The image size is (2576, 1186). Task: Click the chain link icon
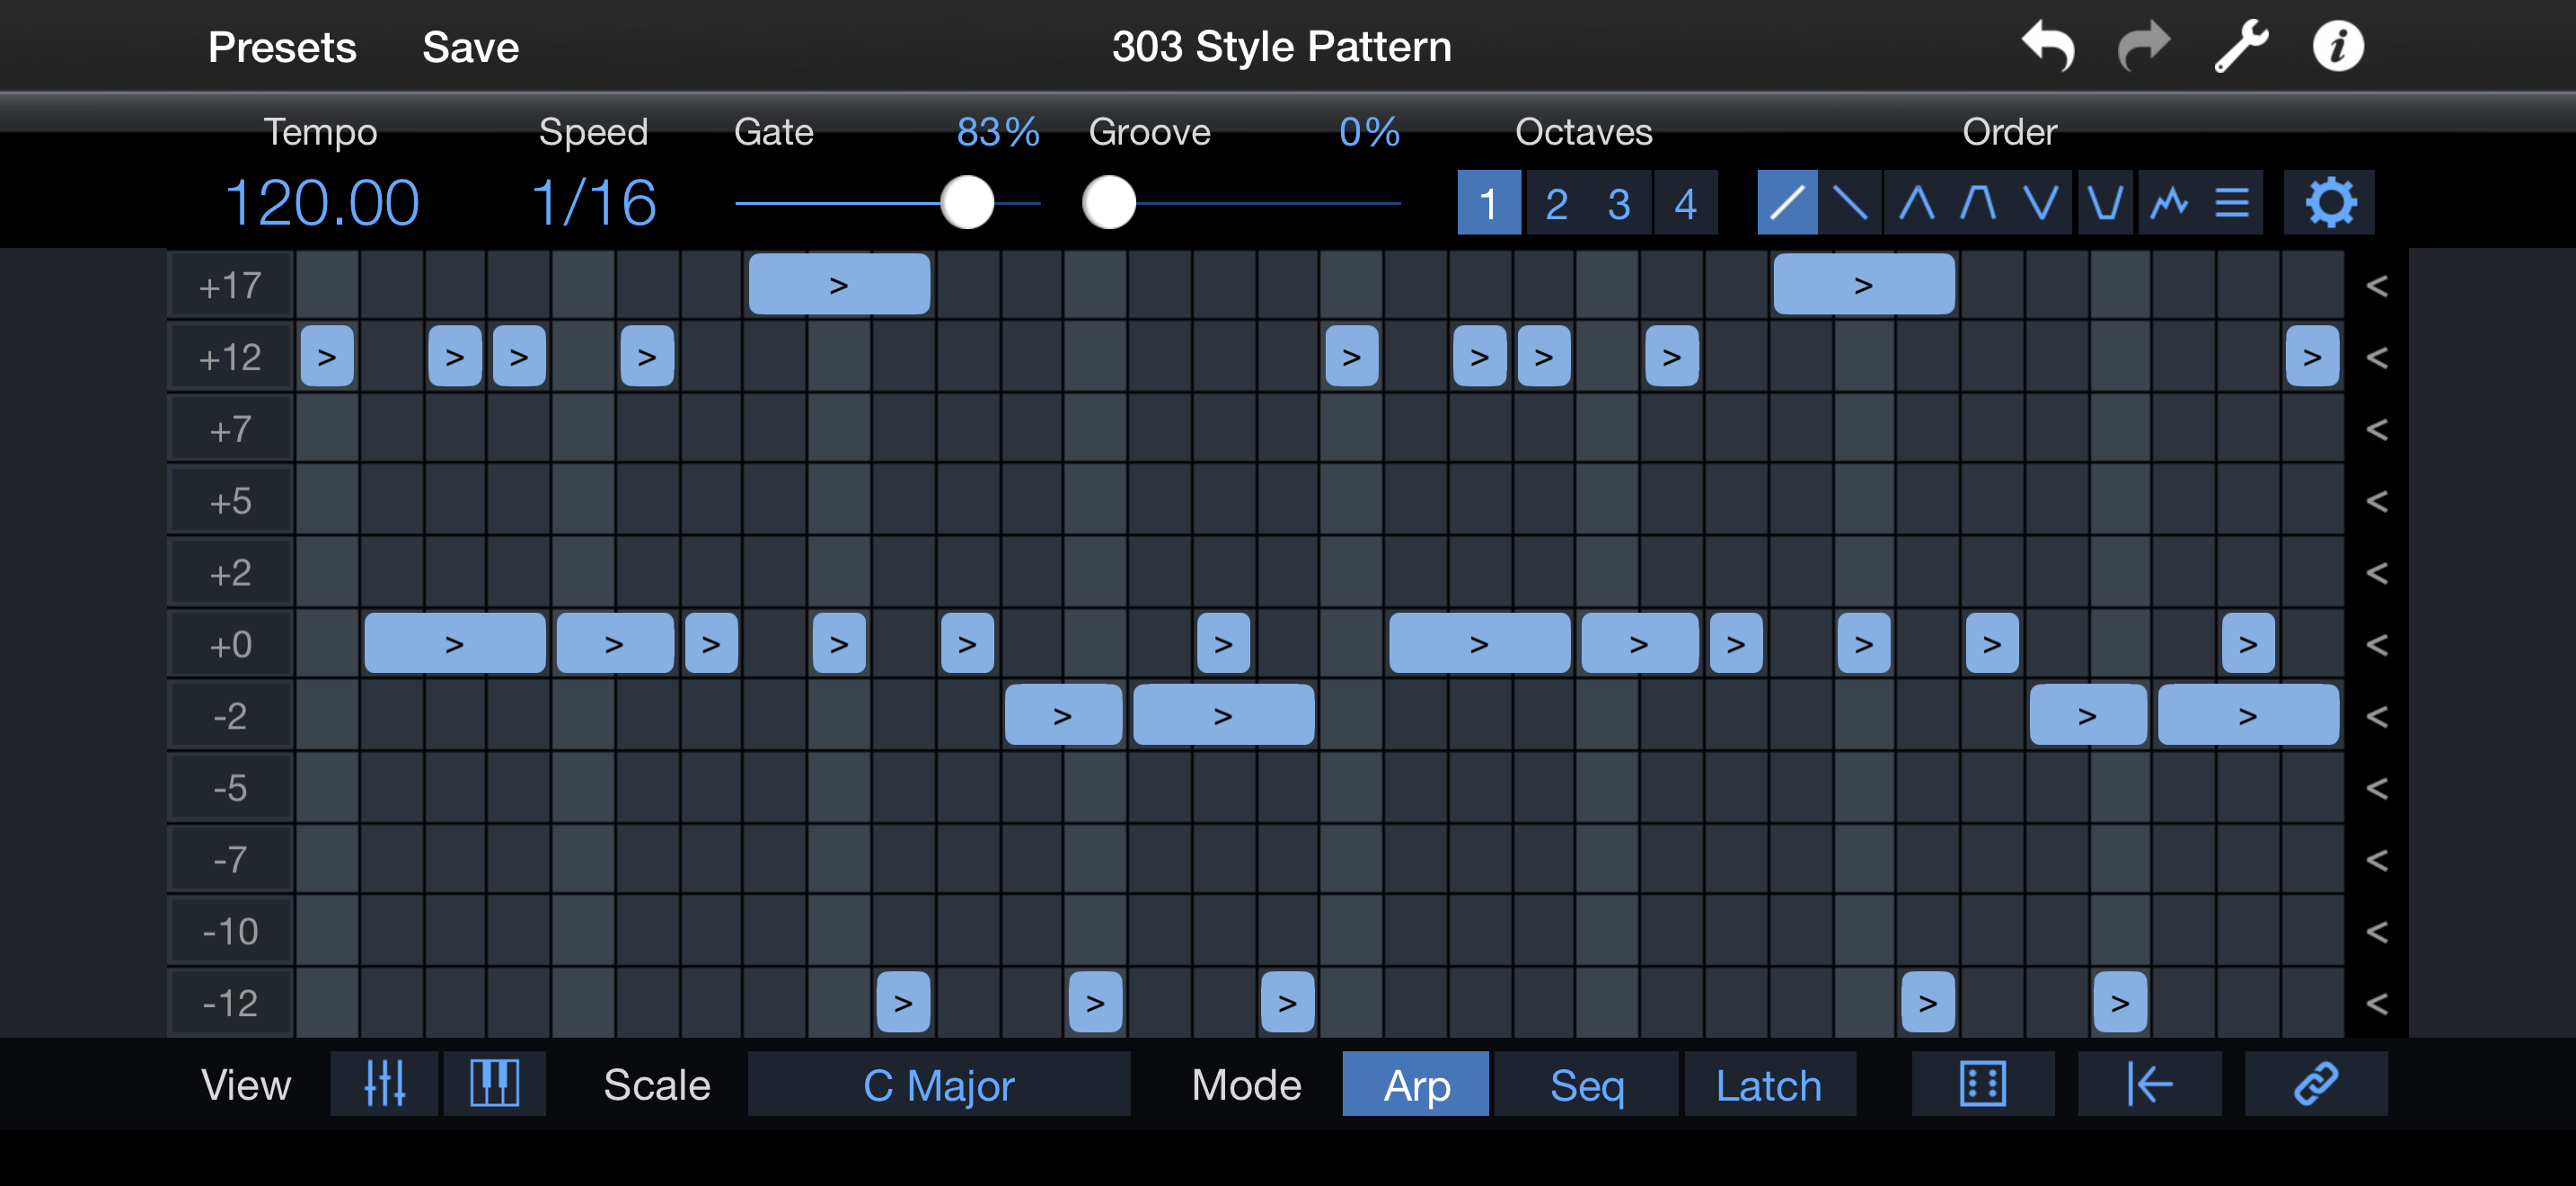pos(2316,1083)
